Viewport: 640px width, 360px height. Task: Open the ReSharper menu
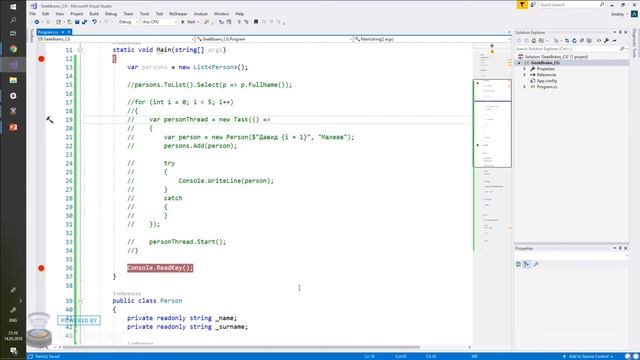(178, 14)
